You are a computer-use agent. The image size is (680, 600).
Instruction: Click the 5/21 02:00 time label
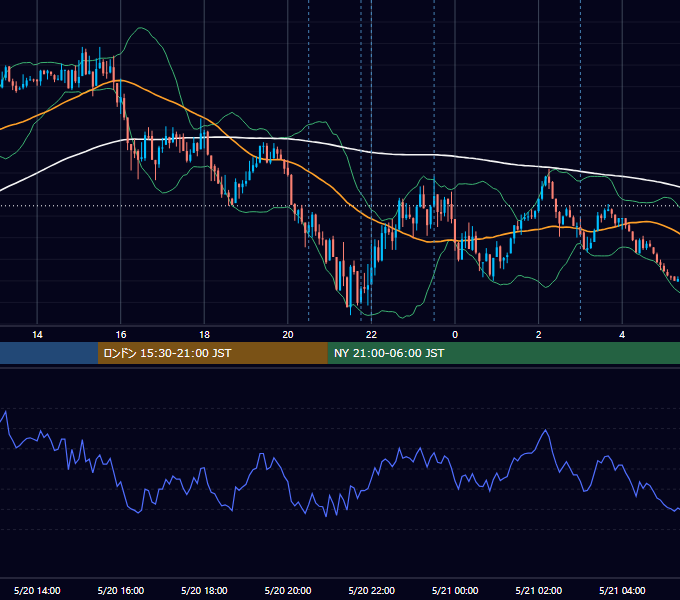coord(539,590)
